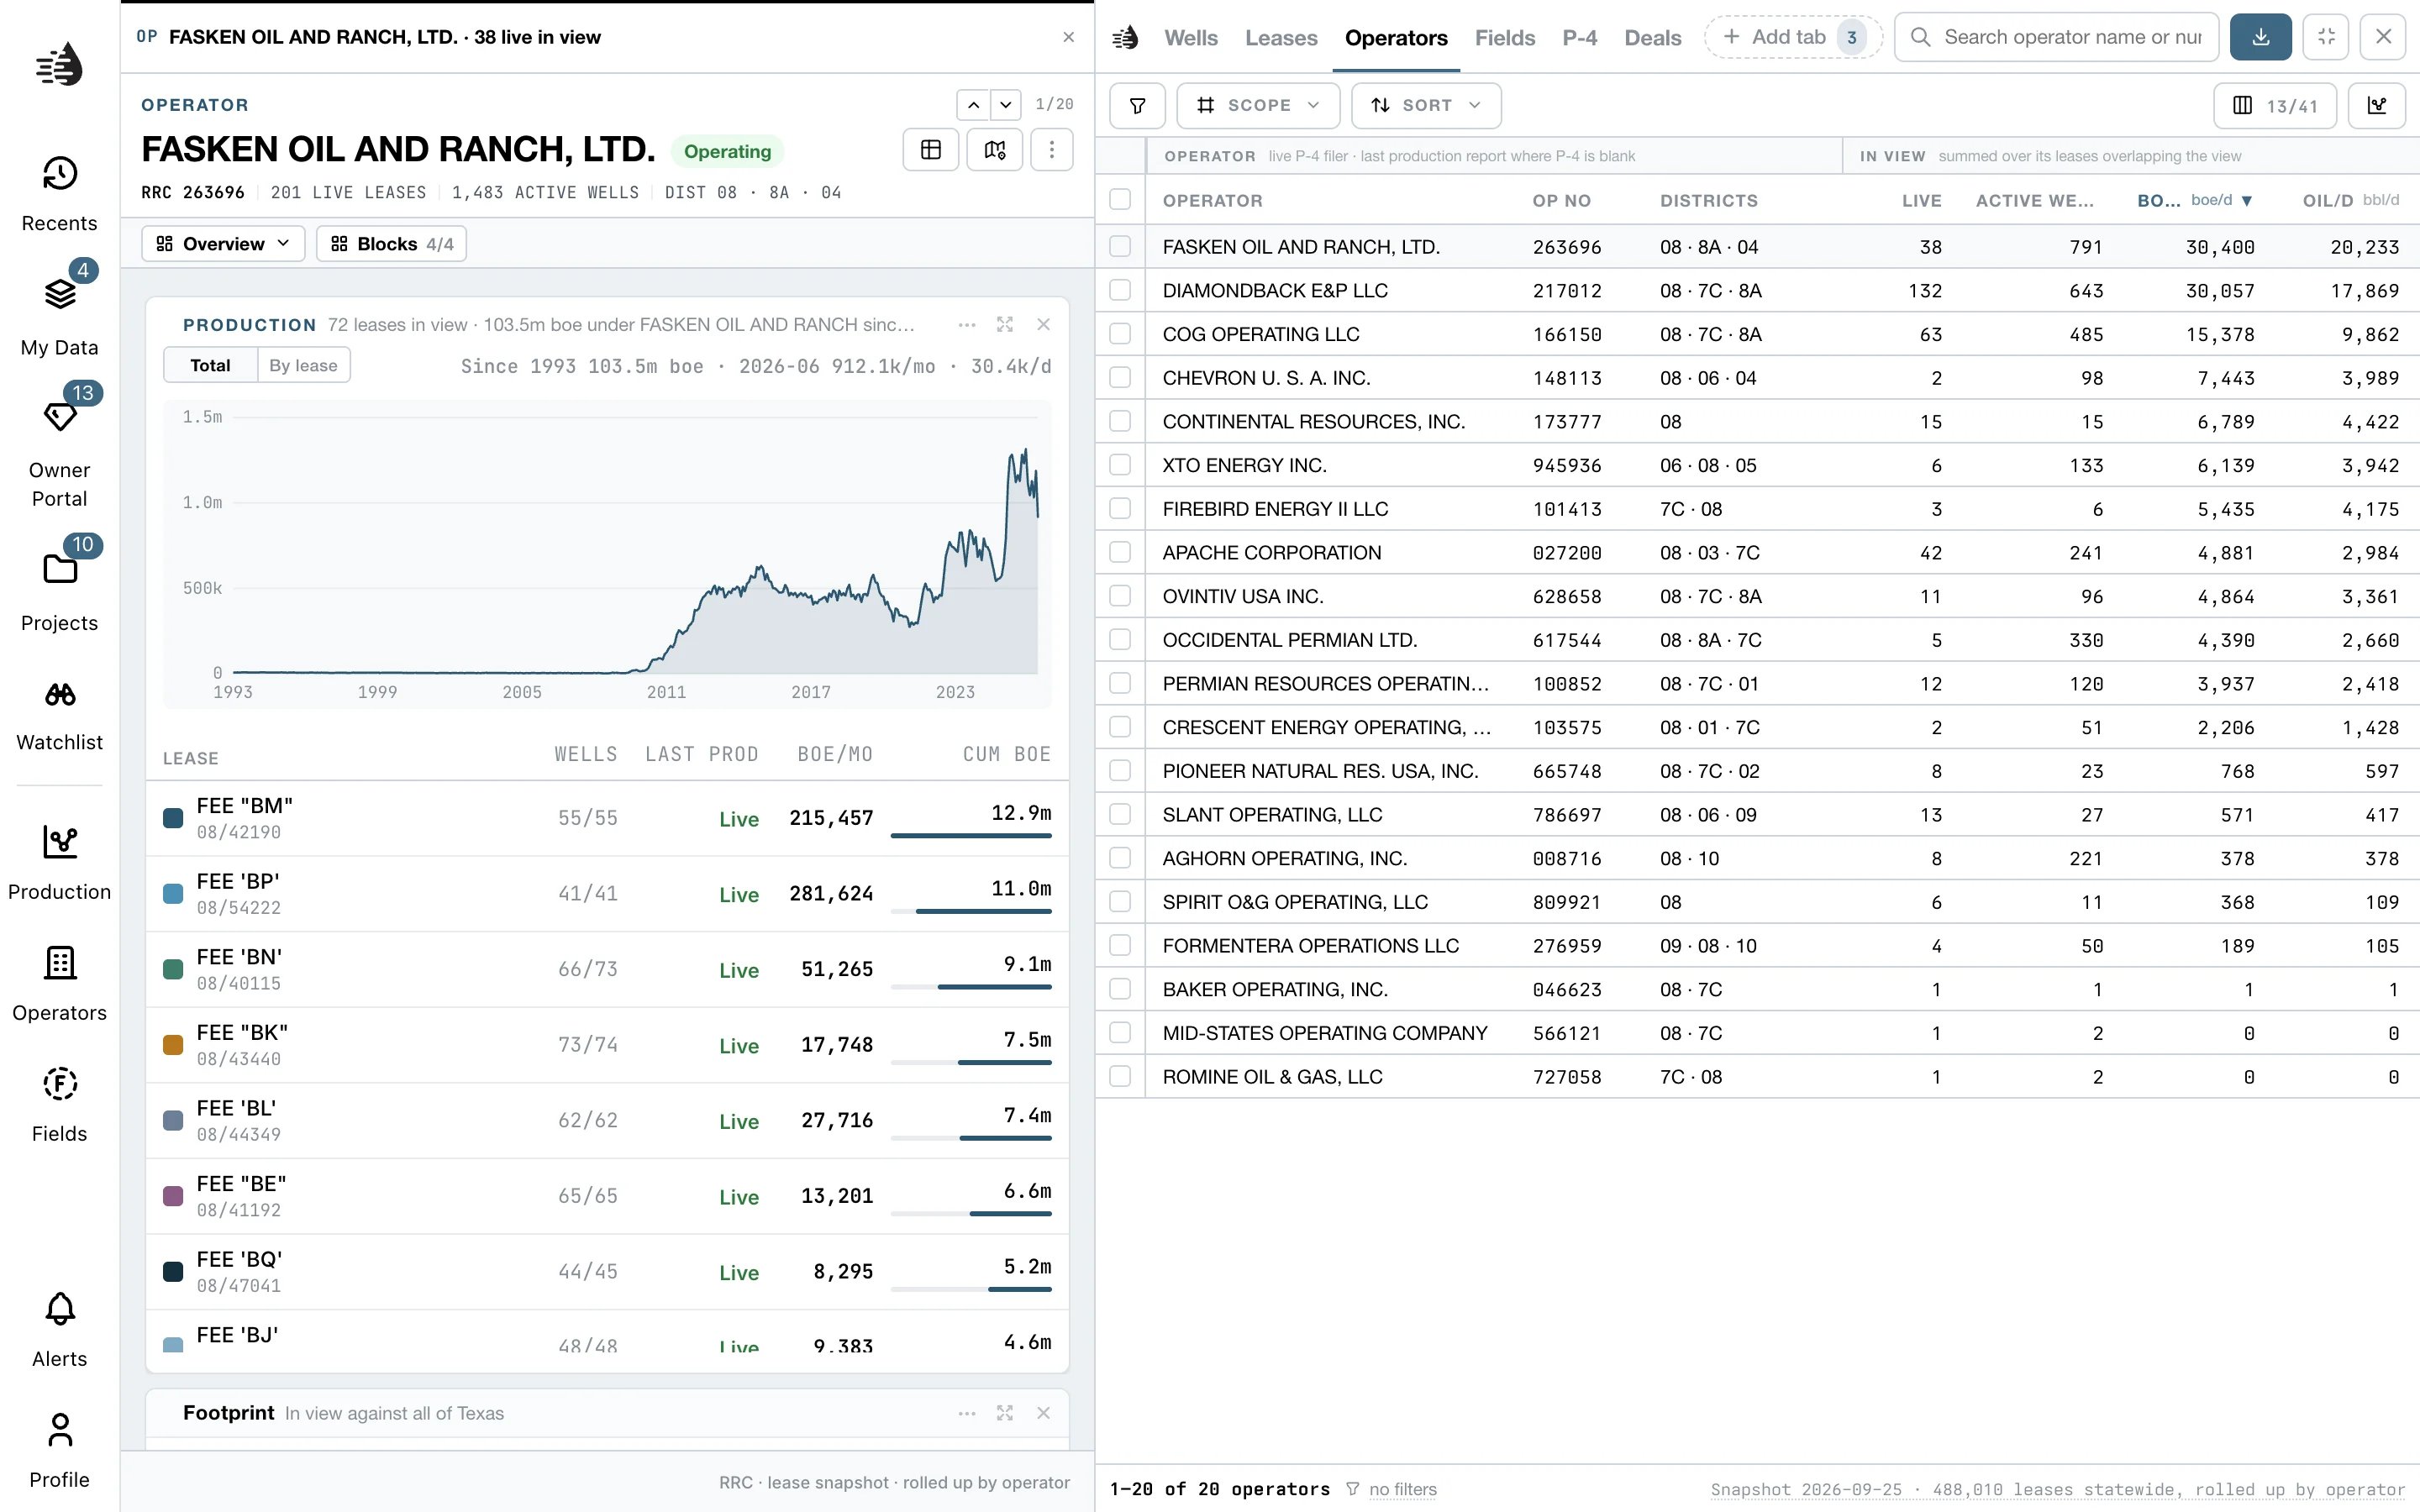Viewport: 2420px width, 1512px height.
Task: Expand the Footprint card
Action: coord(1005,1413)
